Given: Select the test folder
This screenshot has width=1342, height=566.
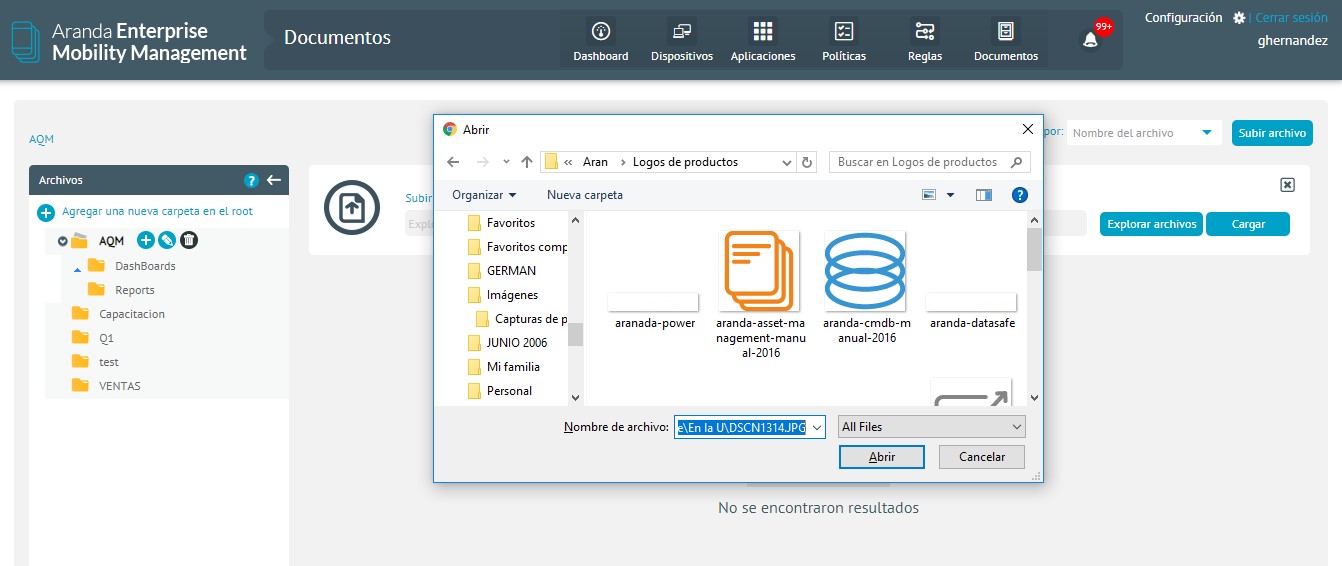Looking at the screenshot, I should [x=109, y=362].
